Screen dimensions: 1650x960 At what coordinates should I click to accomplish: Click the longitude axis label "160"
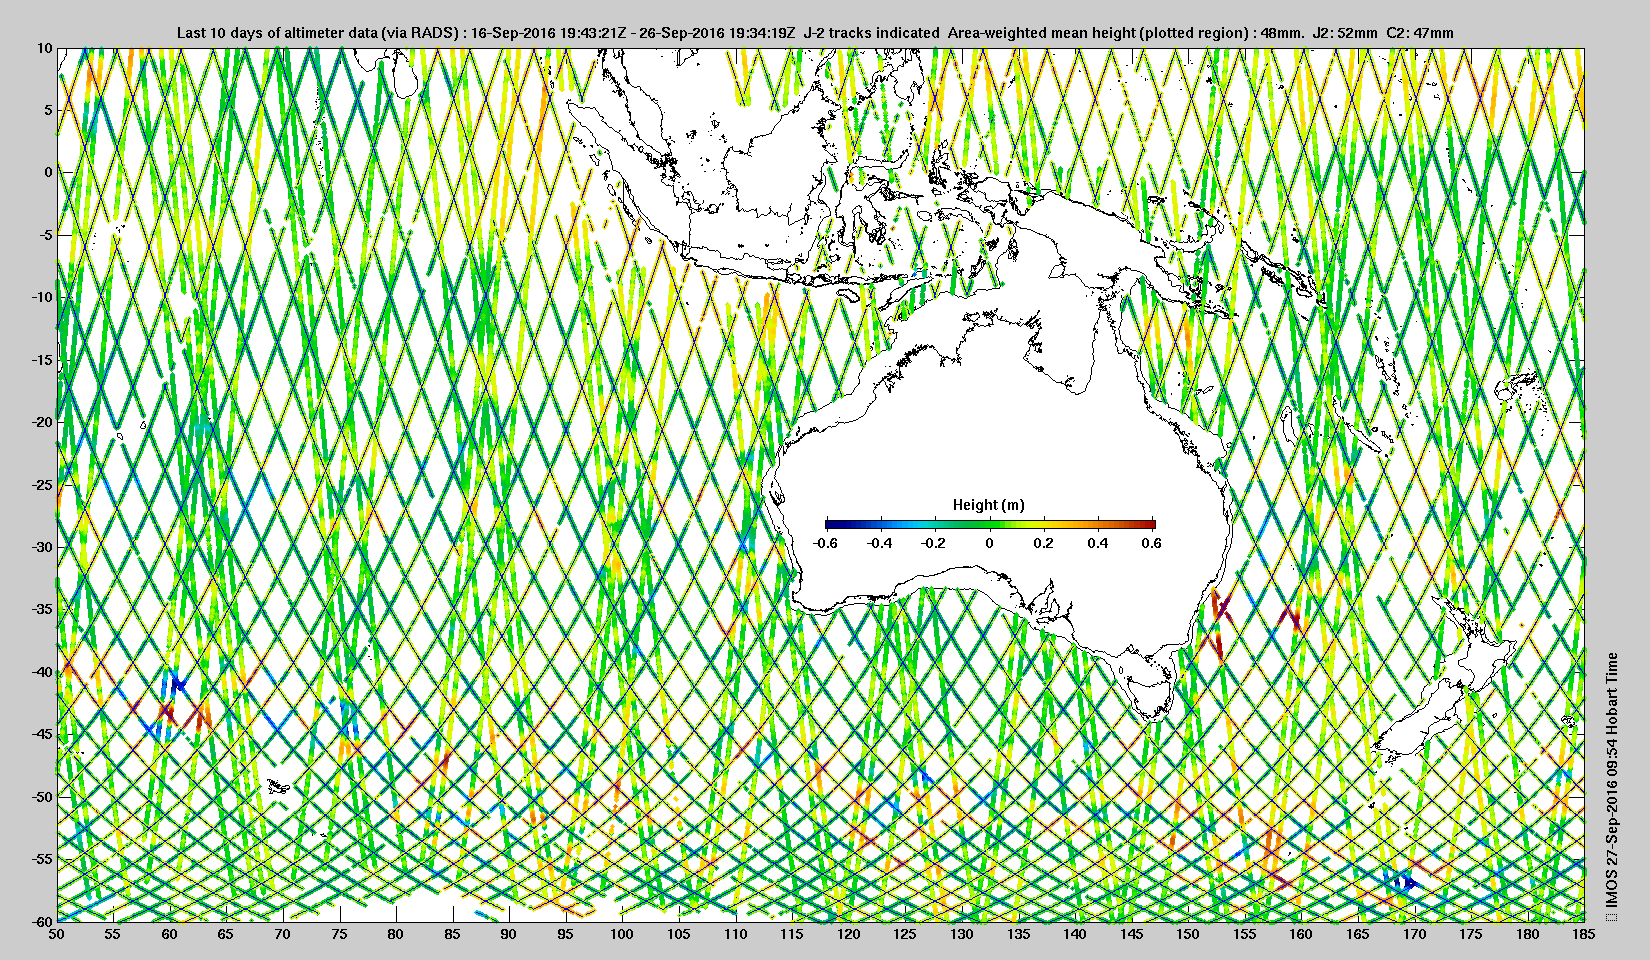1301,934
